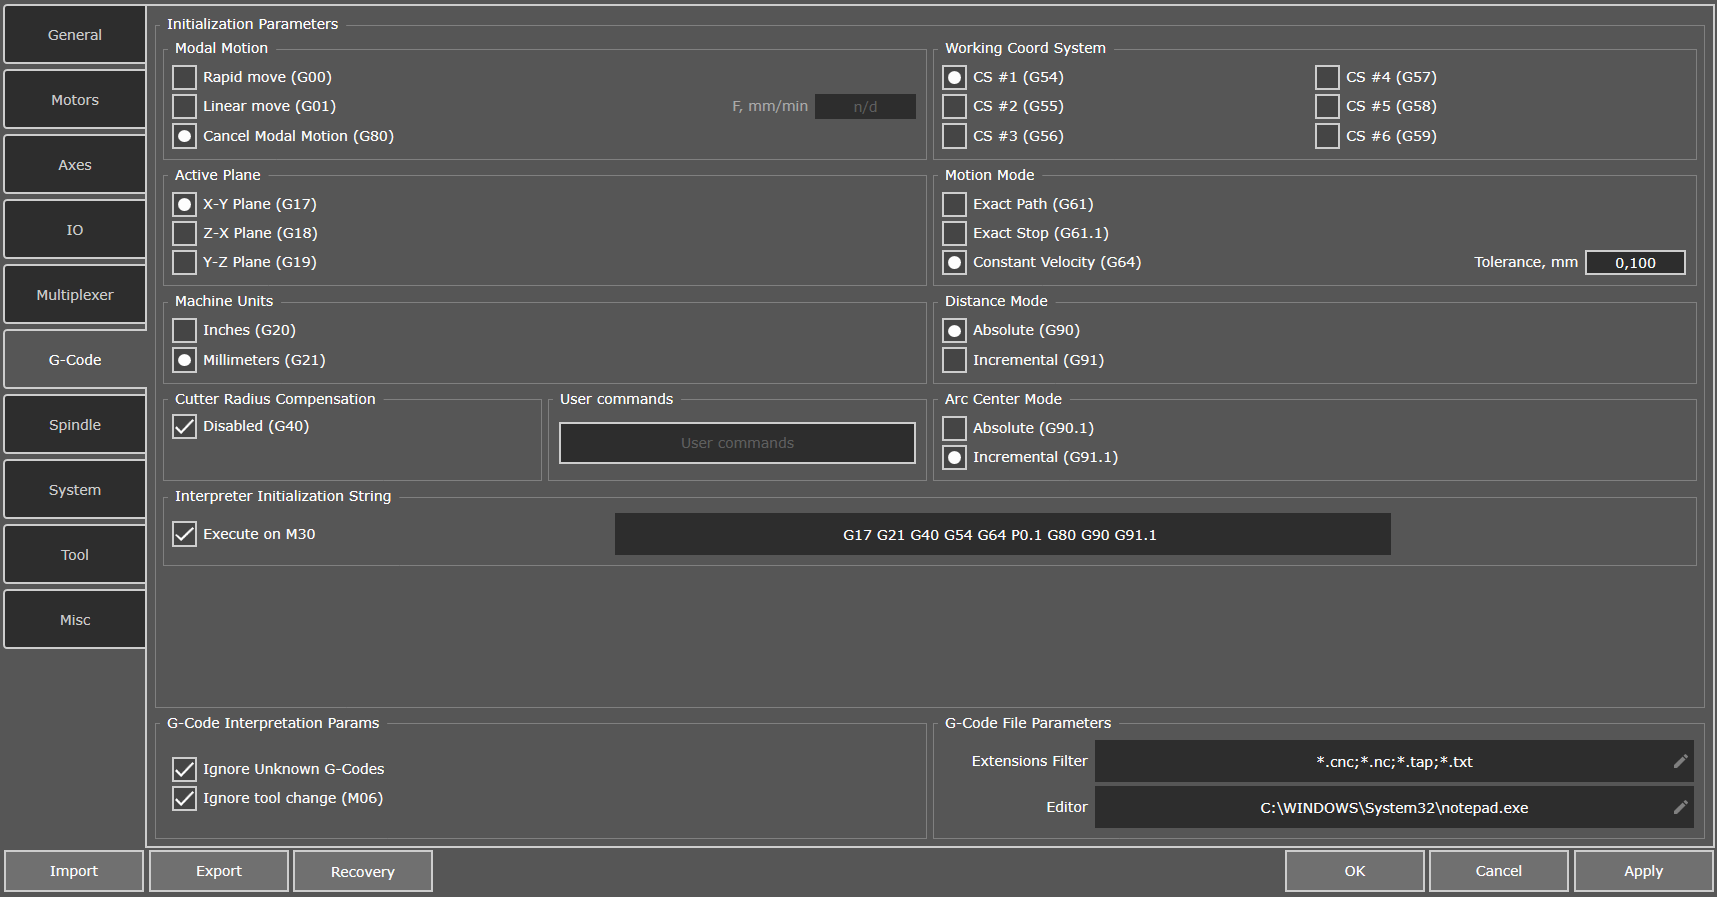Uncheck Execute on M30 checkbox

(x=184, y=534)
